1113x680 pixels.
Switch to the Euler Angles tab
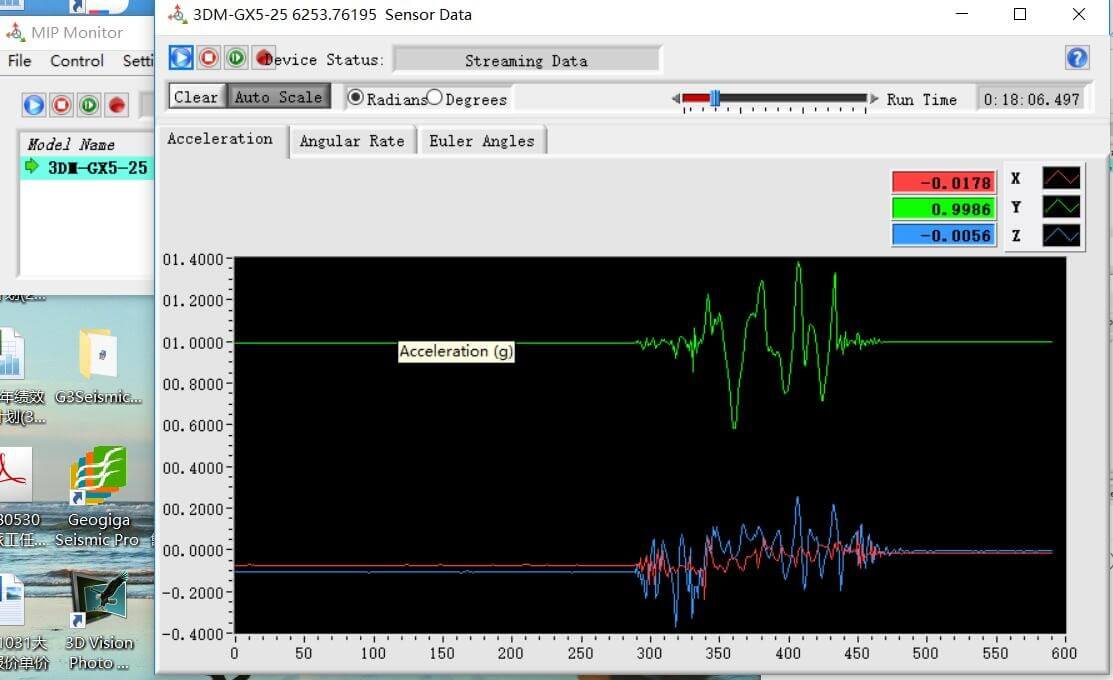(482, 141)
